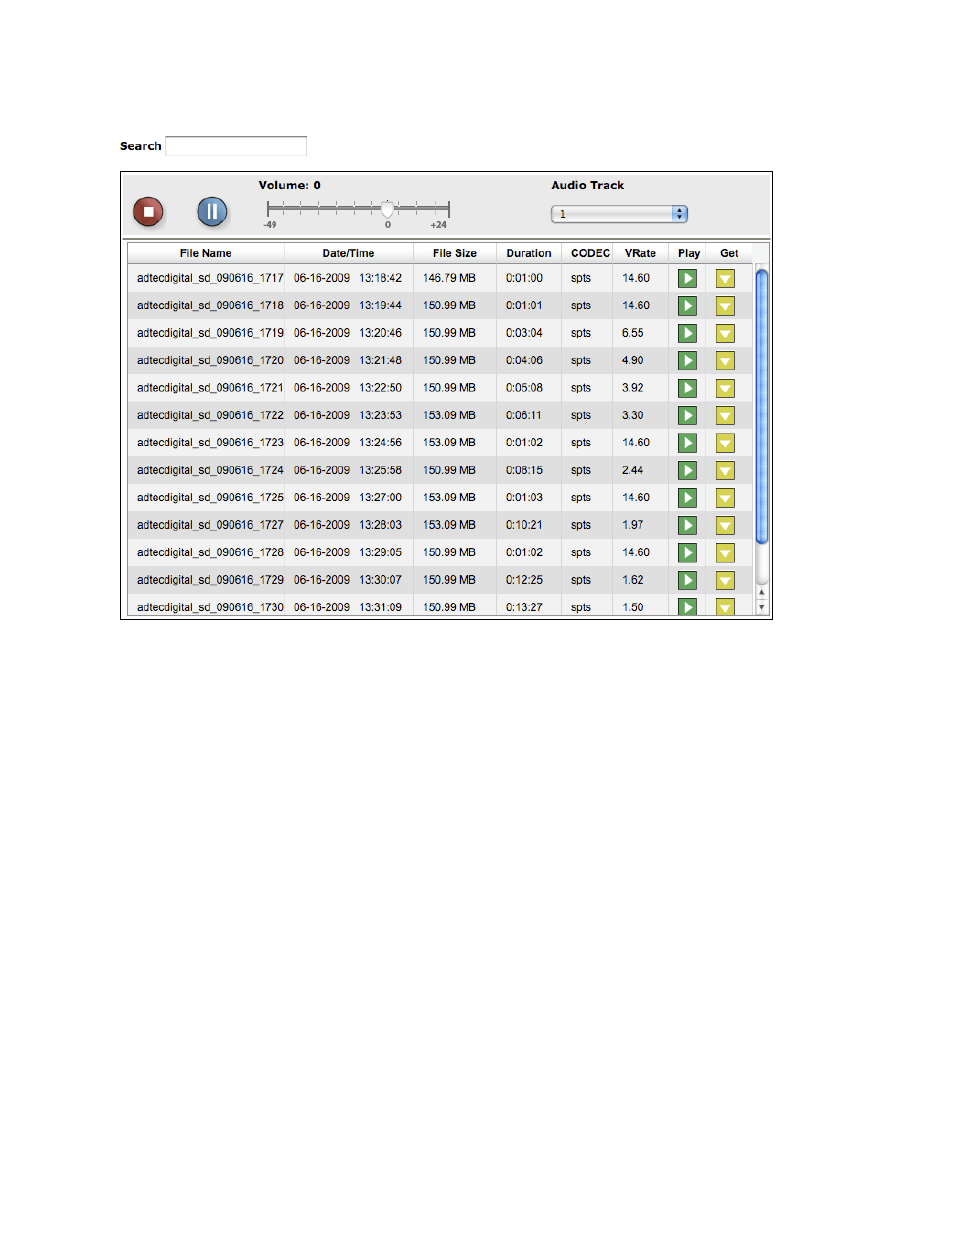
Task: Play file adtecdigital_sd_090616_1725
Action: click(x=688, y=498)
